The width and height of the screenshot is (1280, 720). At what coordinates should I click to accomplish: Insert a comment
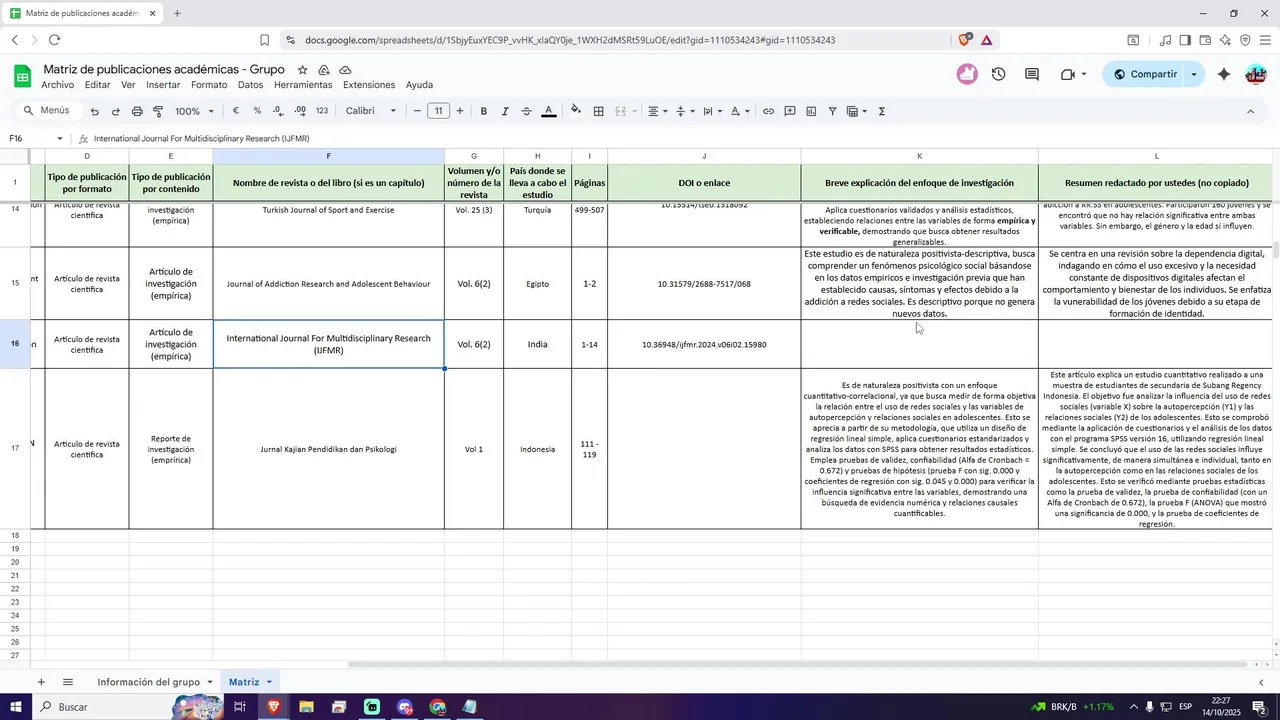(x=790, y=111)
